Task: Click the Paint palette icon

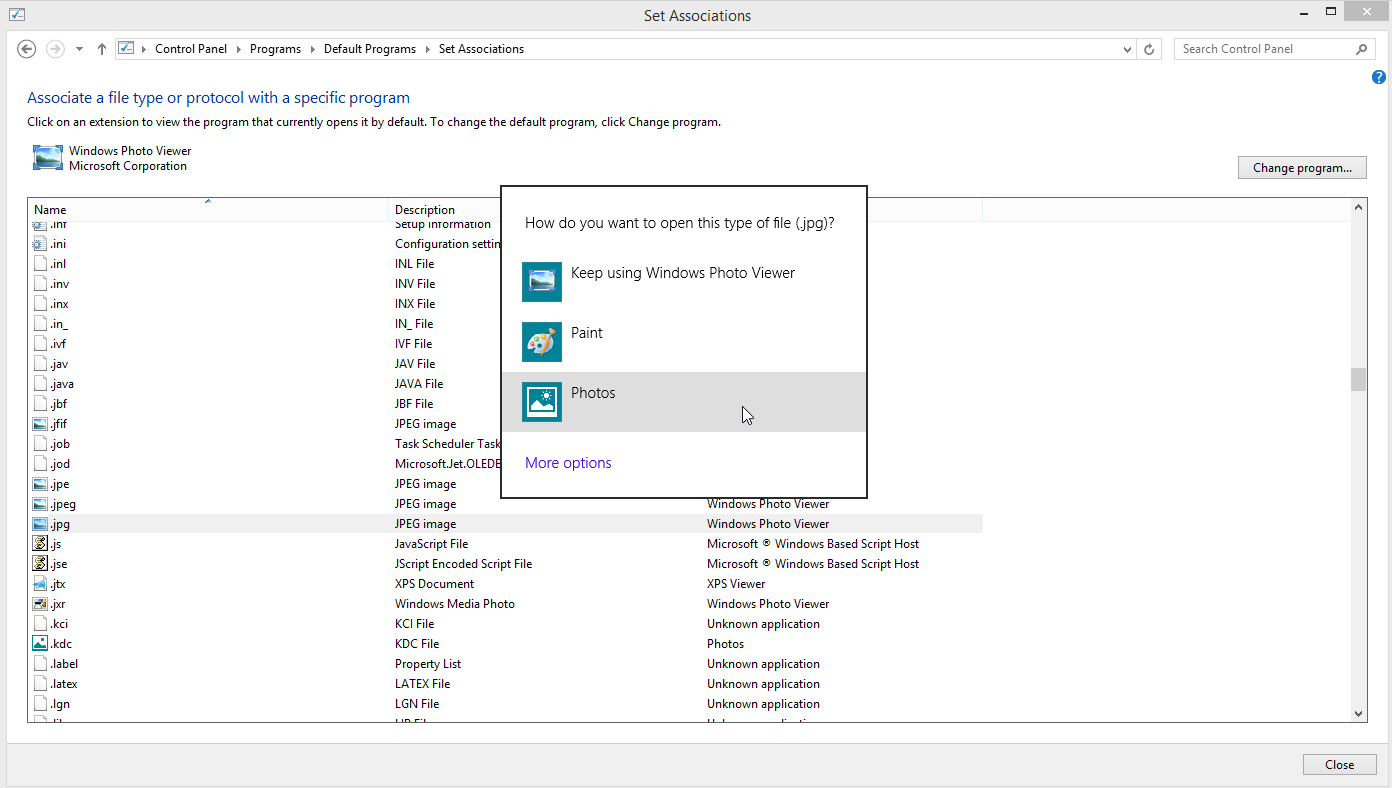Action: 542,342
